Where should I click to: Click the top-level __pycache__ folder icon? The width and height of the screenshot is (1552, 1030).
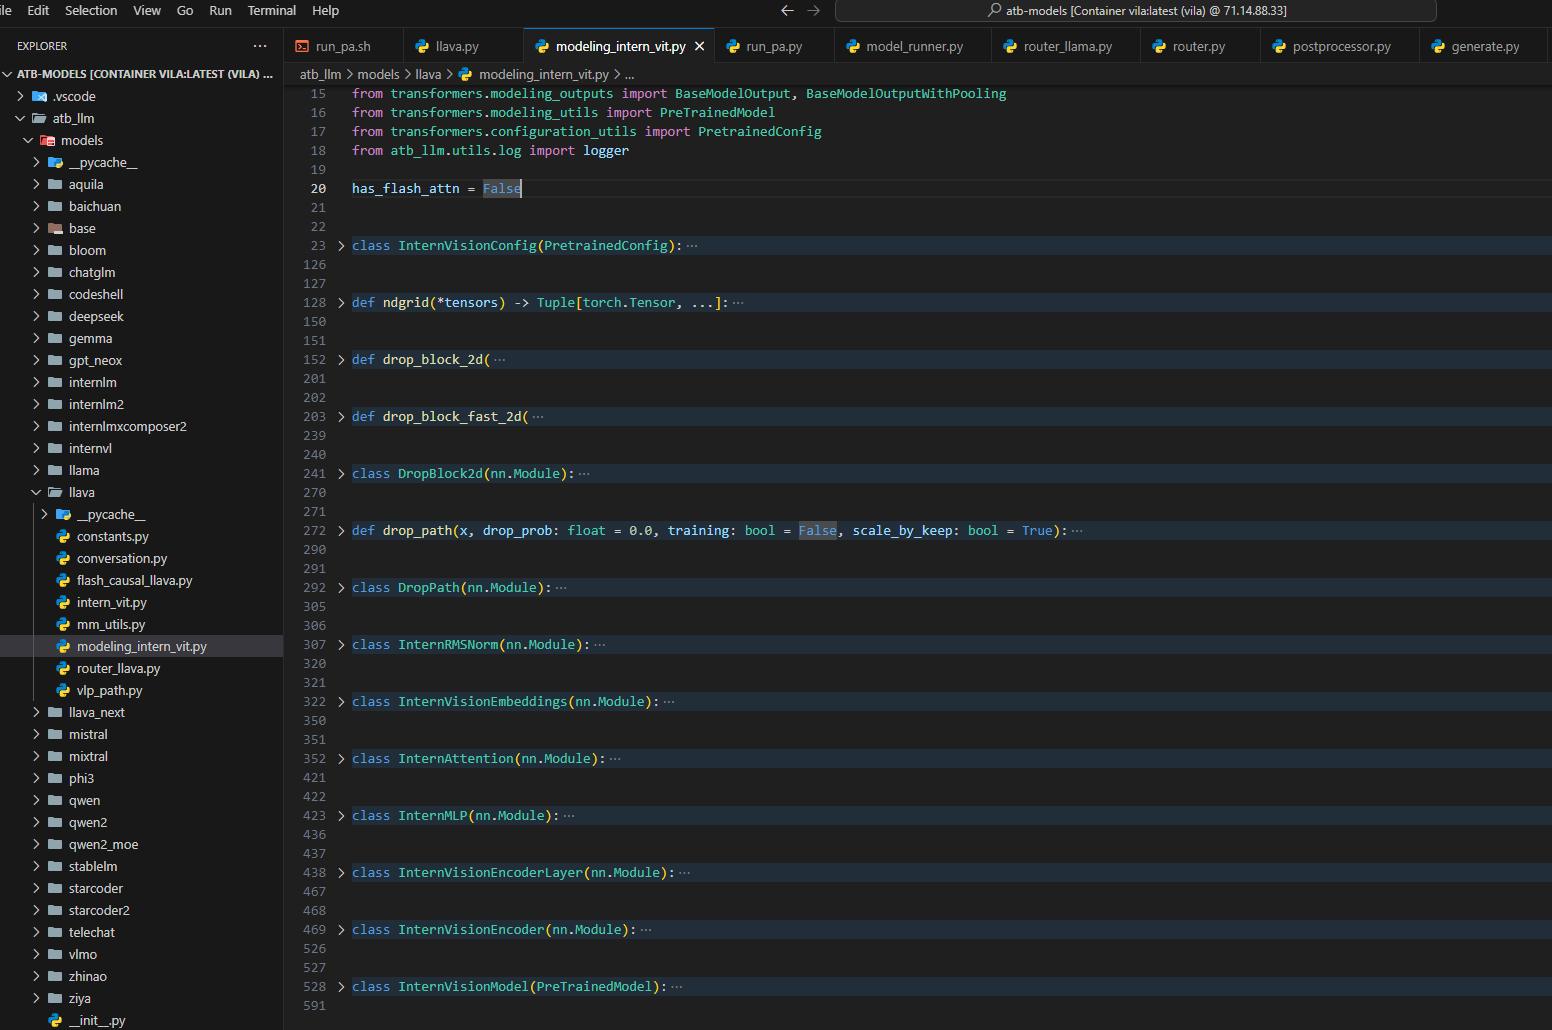point(56,162)
